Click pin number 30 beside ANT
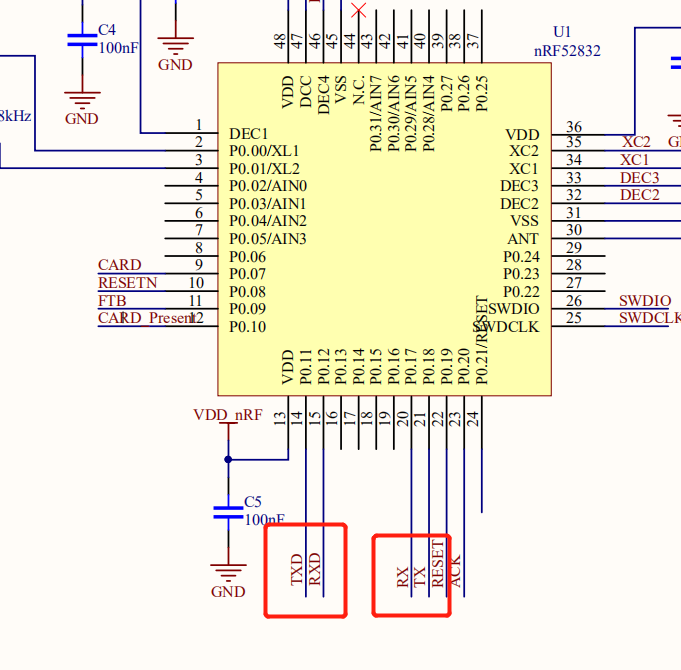Viewport: 681px width, 670px height. [x=574, y=230]
